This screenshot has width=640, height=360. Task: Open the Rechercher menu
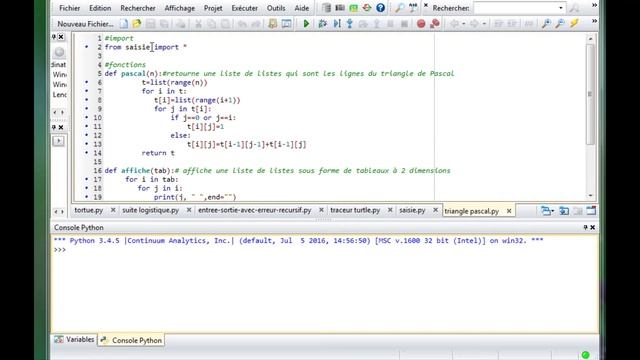coord(138,8)
